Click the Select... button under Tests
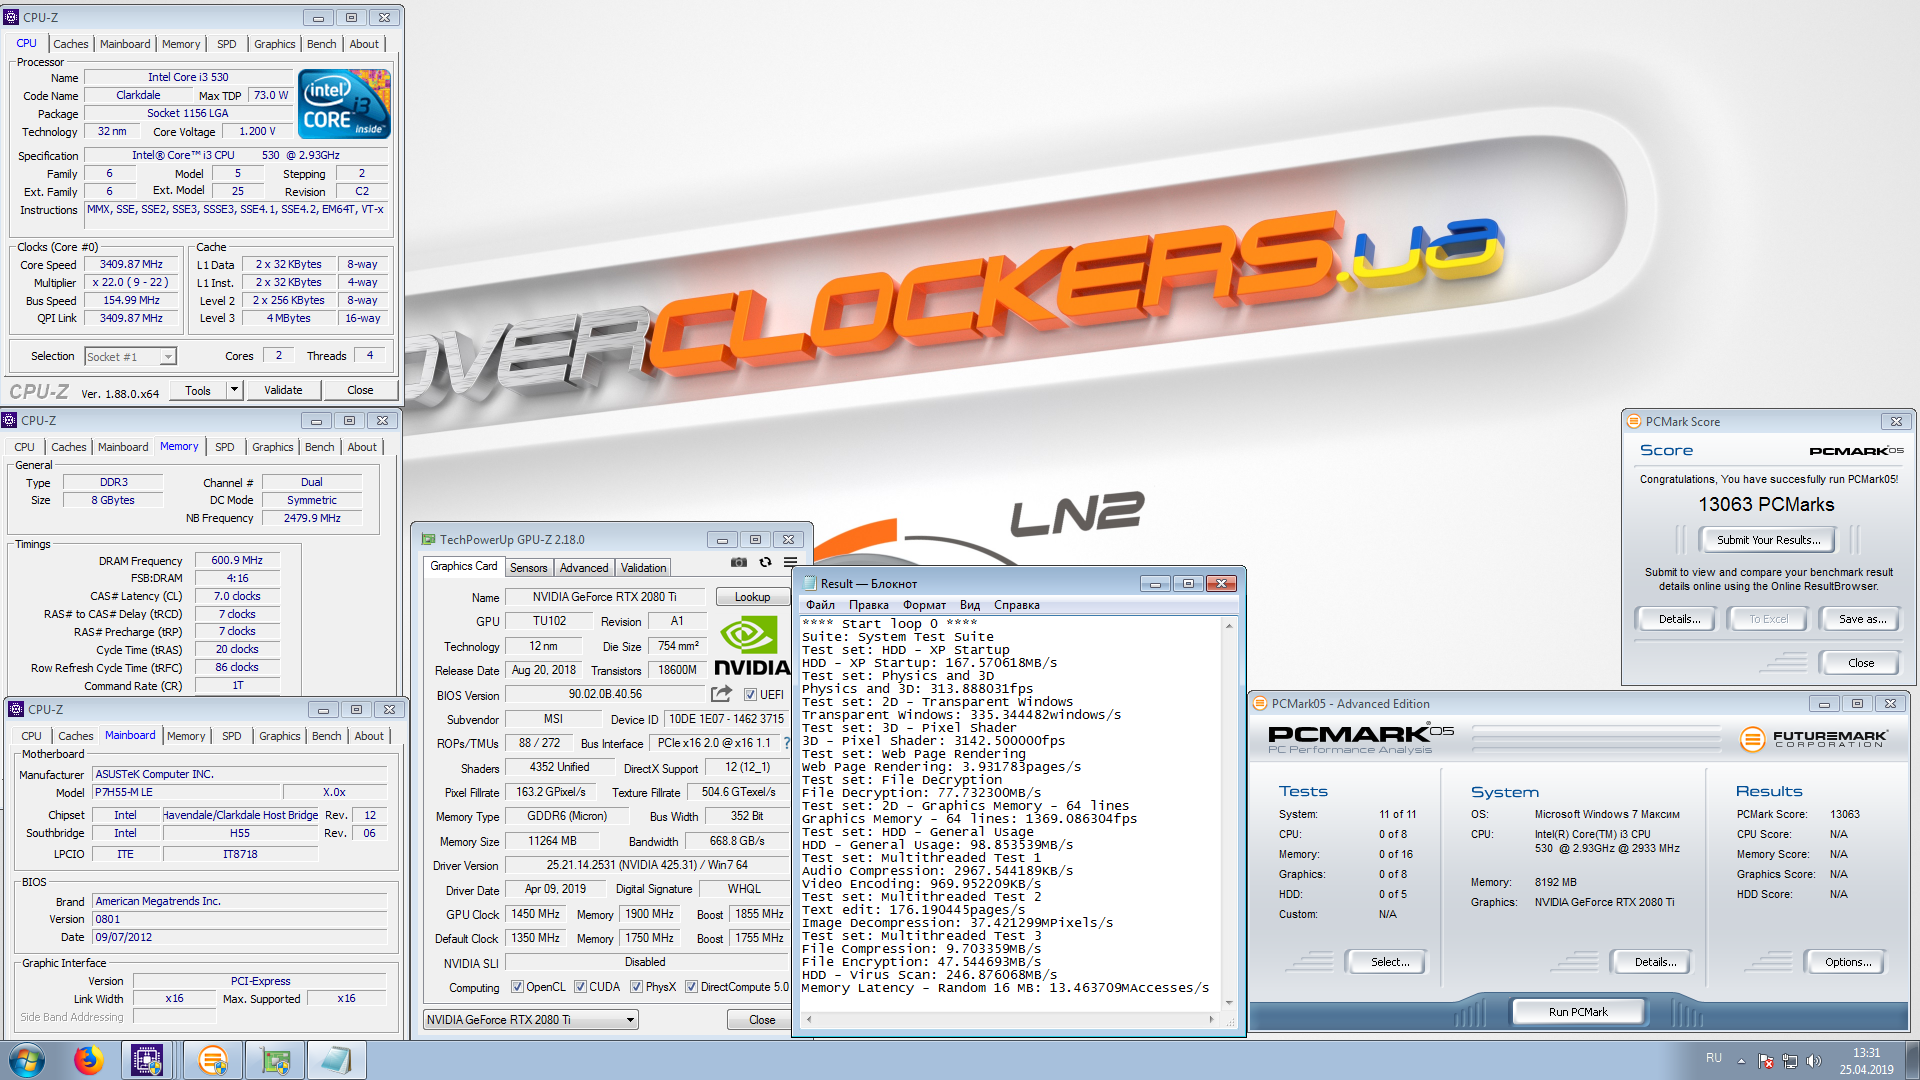The height and width of the screenshot is (1080, 1920). click(1389, 962)
